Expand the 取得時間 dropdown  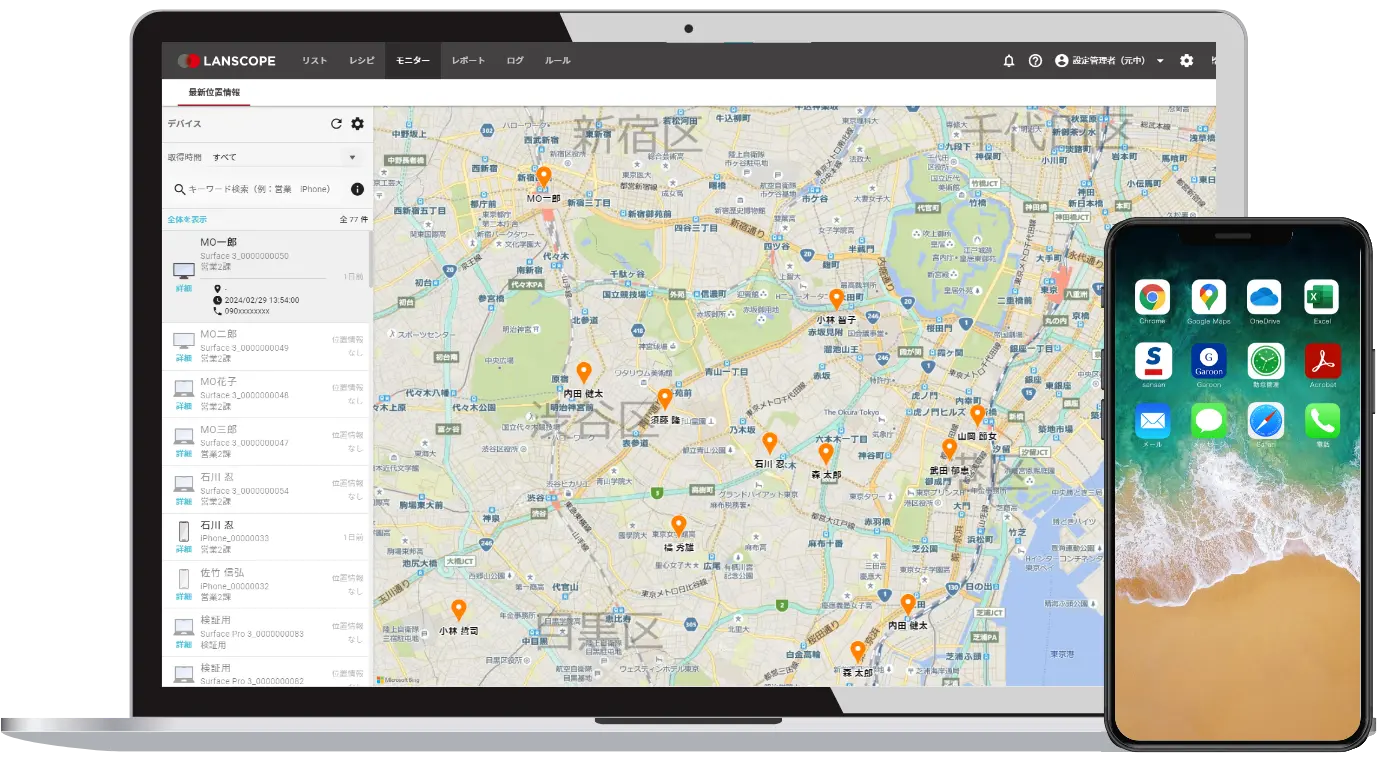(351, 158)
